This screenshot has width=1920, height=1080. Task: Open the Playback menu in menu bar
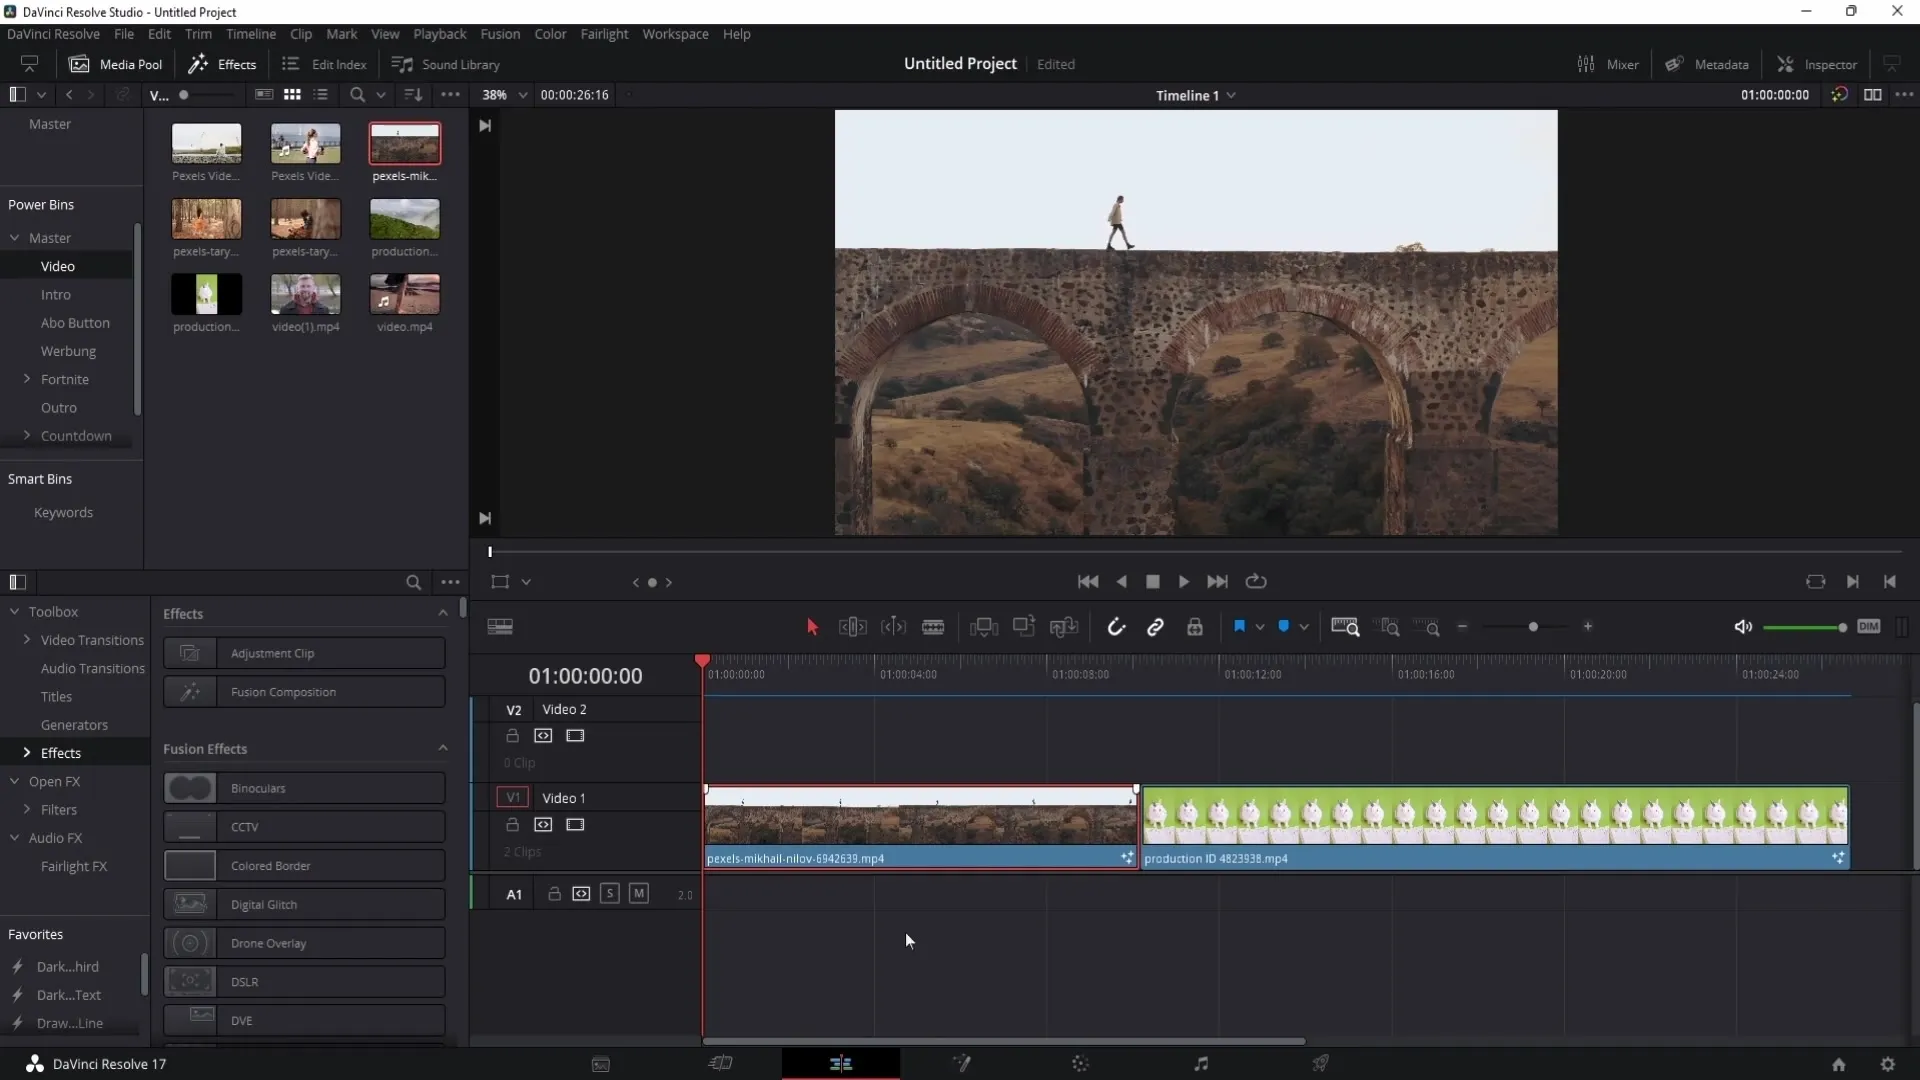440,33
